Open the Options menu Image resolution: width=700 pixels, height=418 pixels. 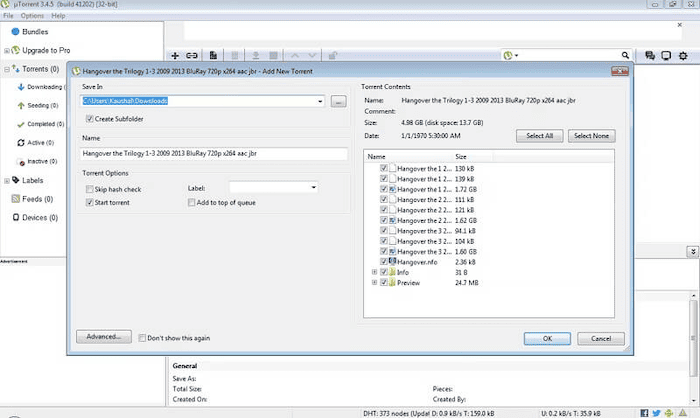coord(32,16)
